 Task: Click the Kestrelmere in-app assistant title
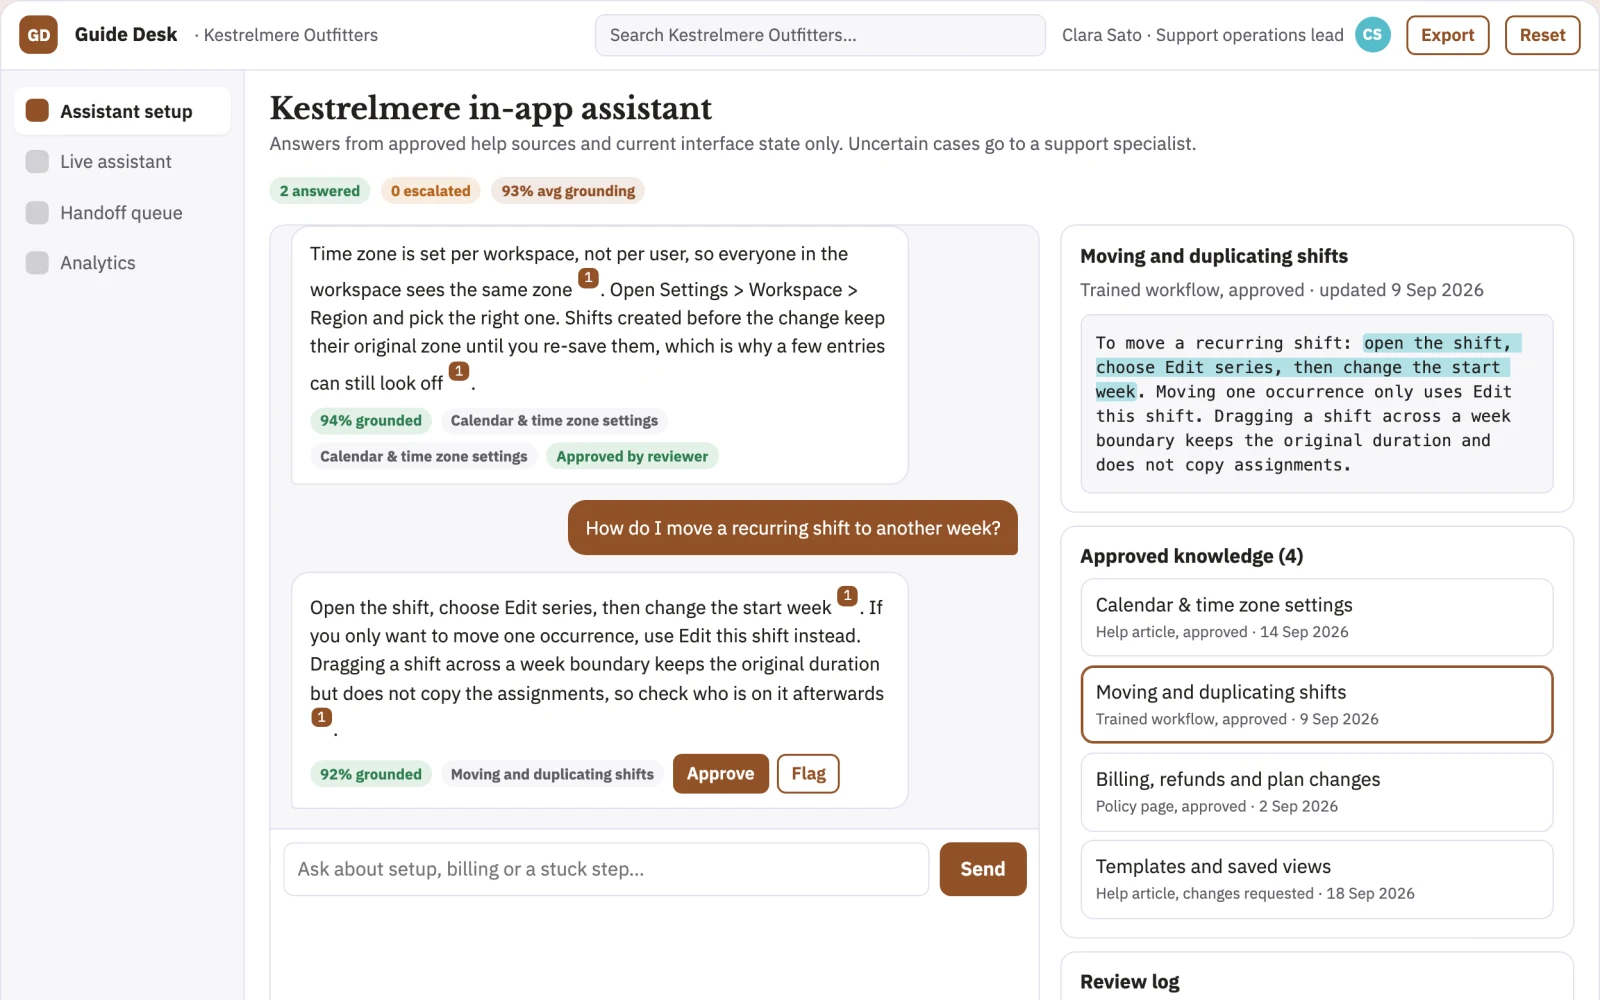click(491, 108)
